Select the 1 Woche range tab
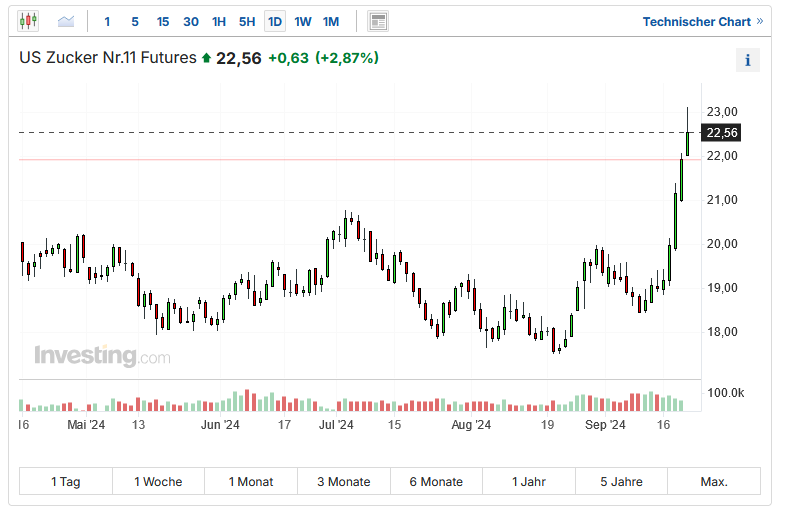This screenshot has width=786, height=508. coord(158,481)
